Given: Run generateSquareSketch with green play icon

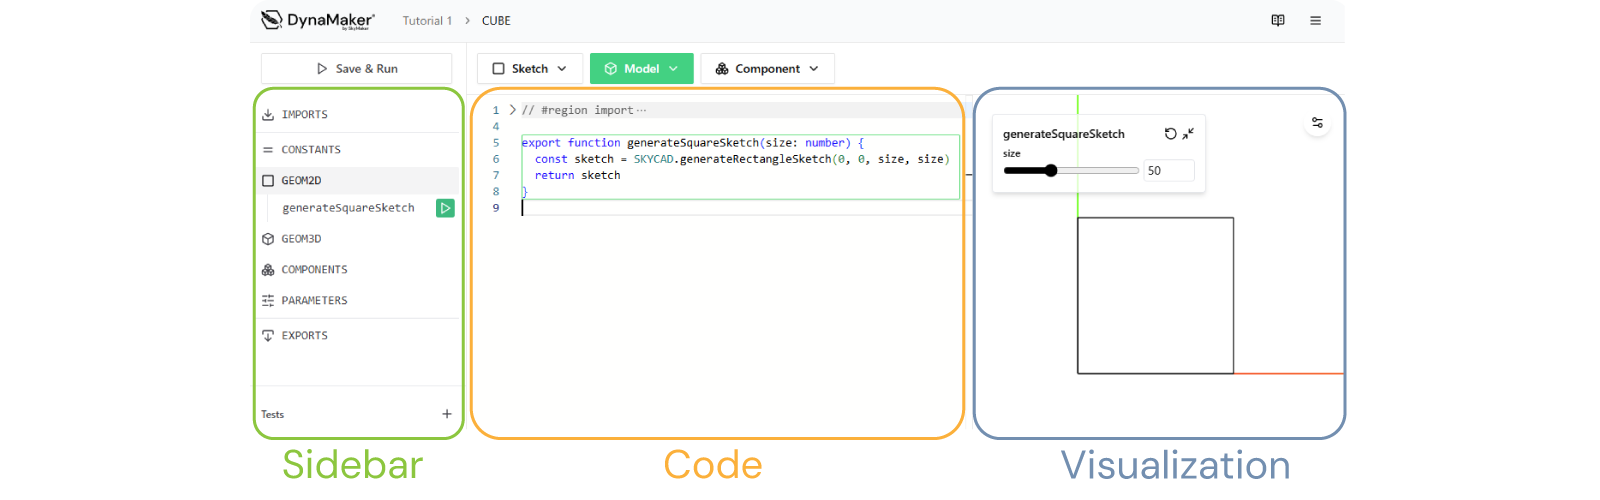Looking at the screenshot, I should point(445,208).
